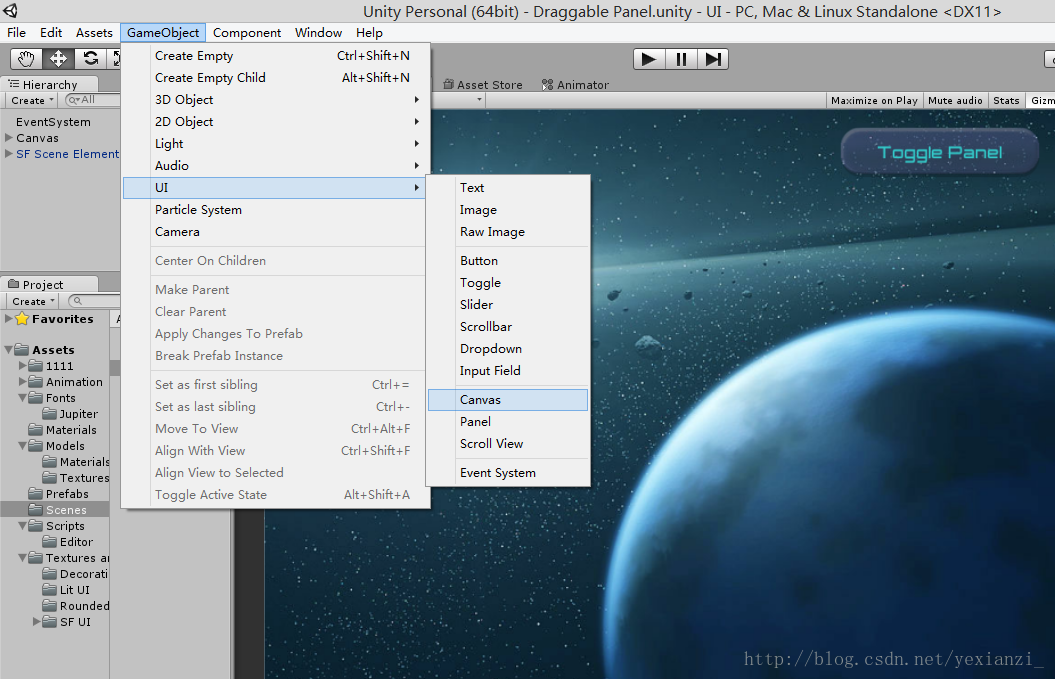Collapse the Models folder

click(x=23, y=445)
